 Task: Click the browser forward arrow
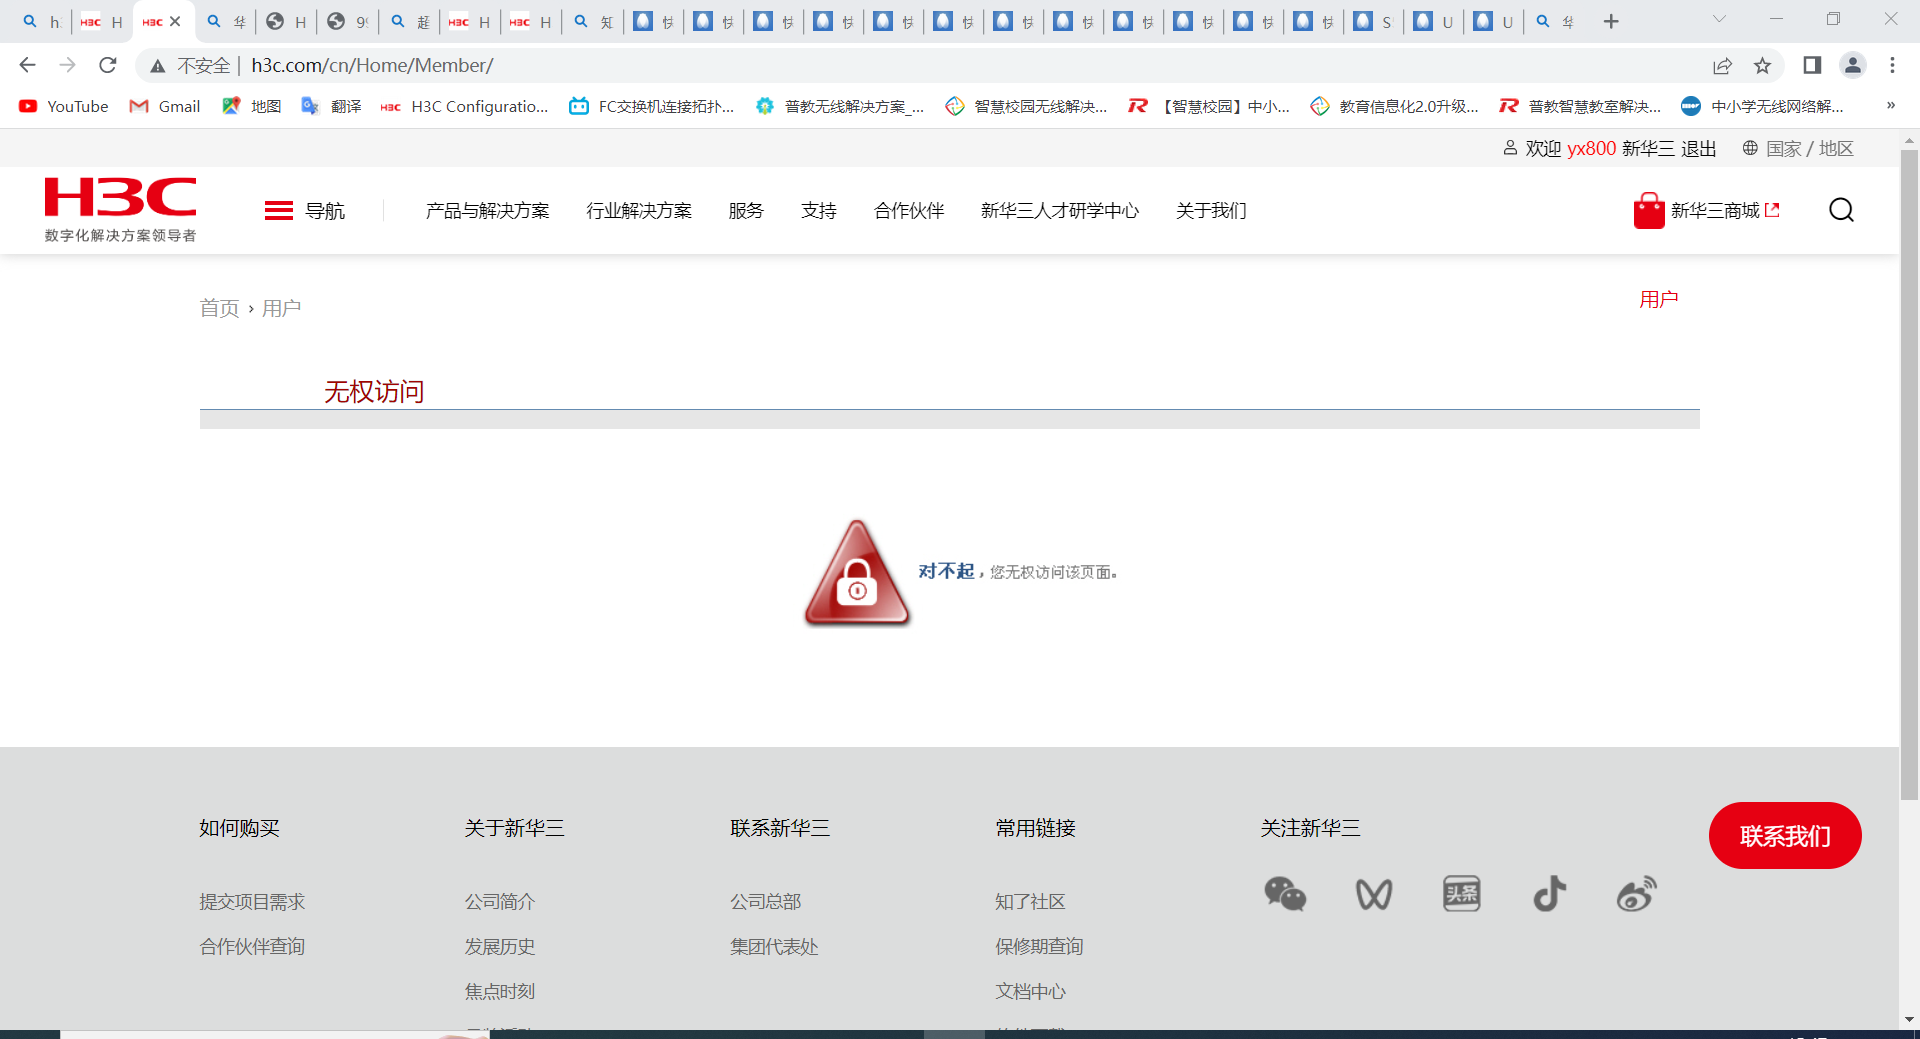coord(67,65)
